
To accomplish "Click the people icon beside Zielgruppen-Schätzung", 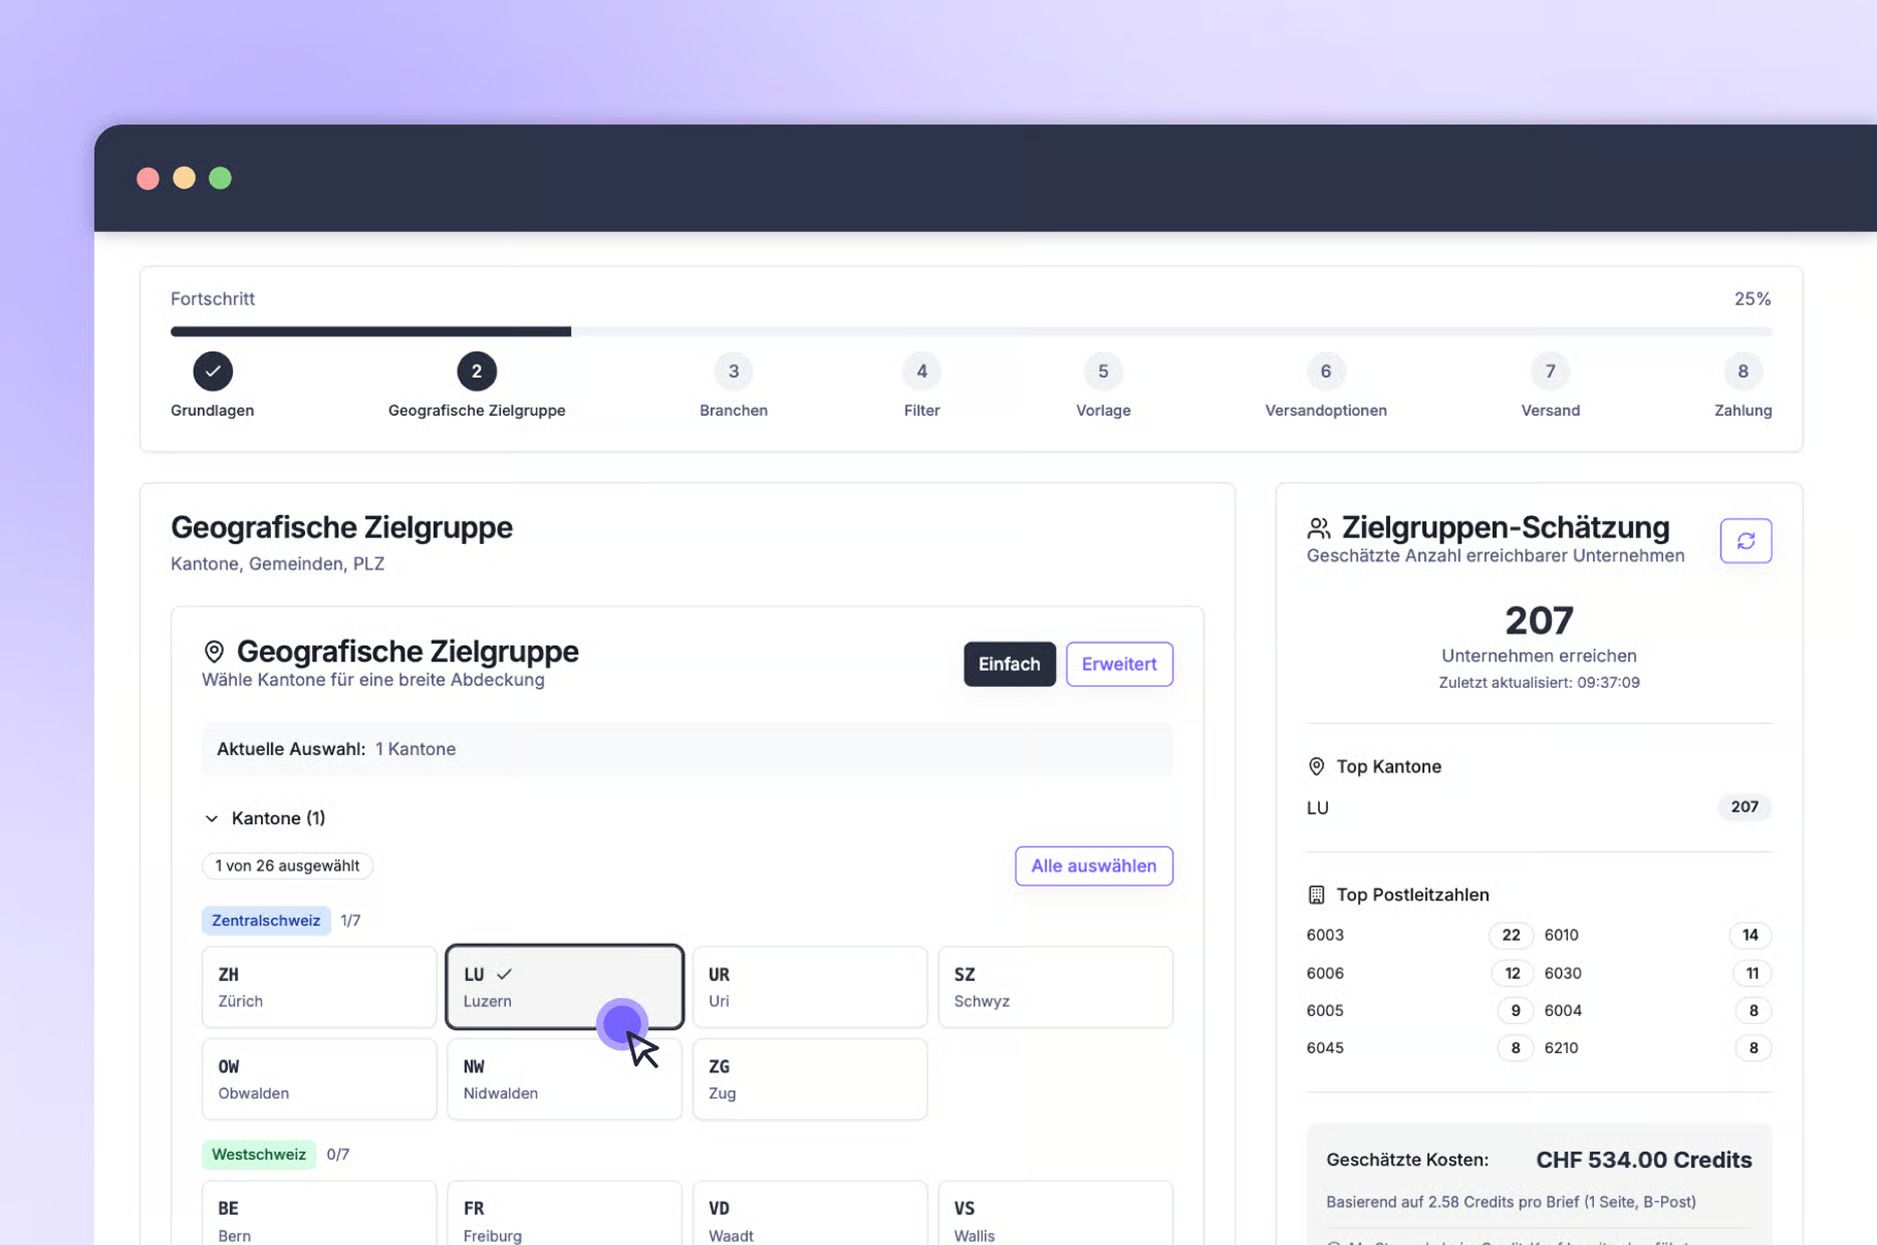I will (1318, 528).
